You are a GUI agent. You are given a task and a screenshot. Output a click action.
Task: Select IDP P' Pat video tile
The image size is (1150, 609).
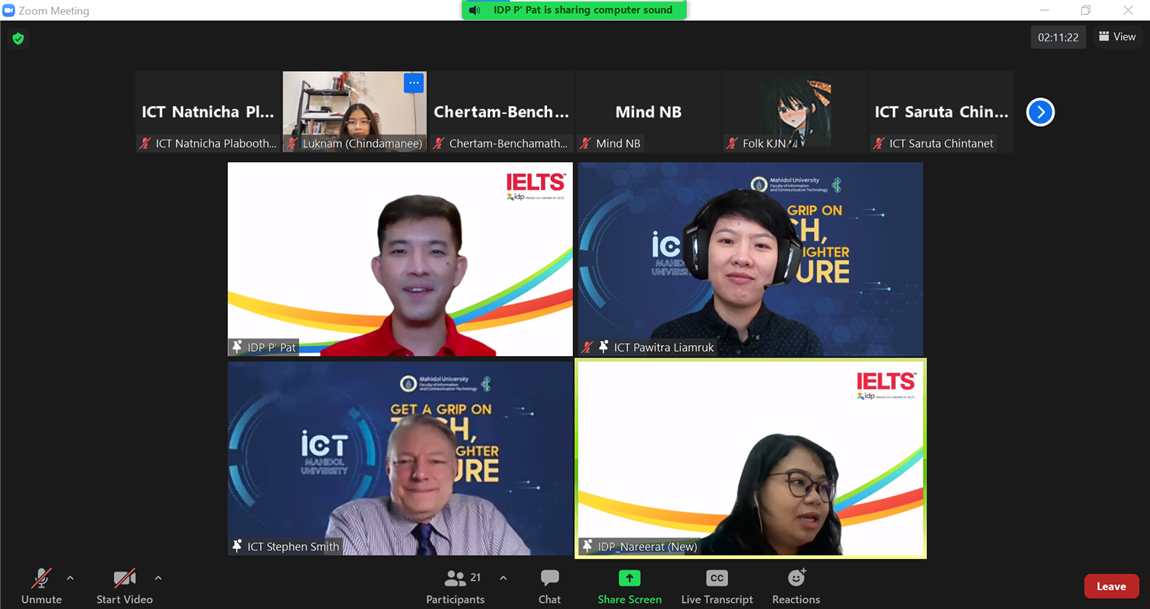tap(400, 259)
